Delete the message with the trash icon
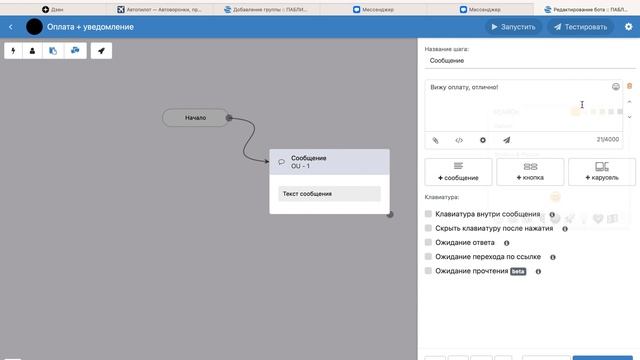The height and width of the screenshot is (360, 640). tap(629, 86)
